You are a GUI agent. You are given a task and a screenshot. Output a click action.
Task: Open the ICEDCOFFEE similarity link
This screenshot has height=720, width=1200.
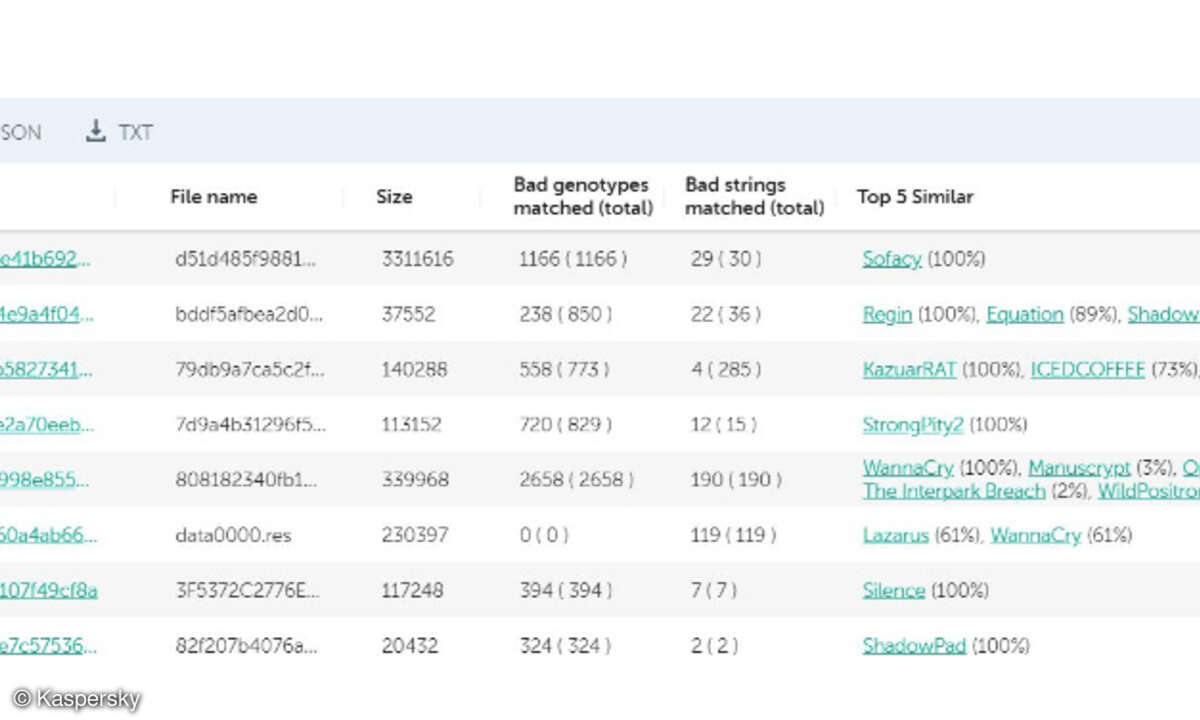(x=1088, y=369)
